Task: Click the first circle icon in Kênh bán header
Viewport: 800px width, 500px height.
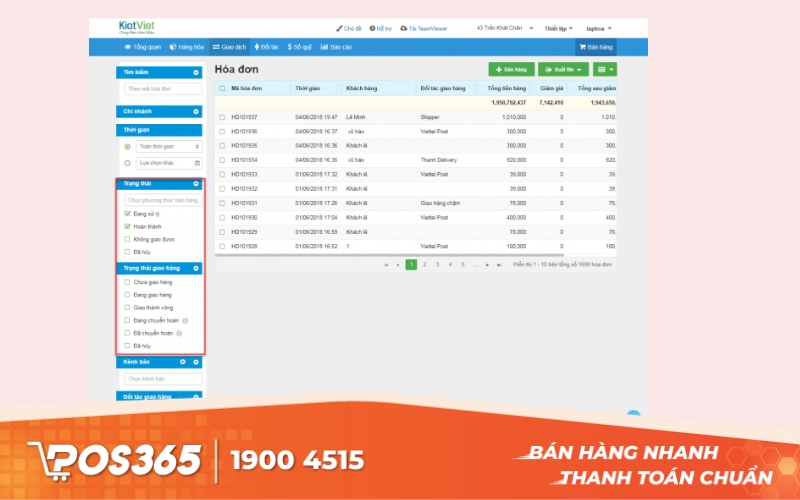Action: pos(183,362)
